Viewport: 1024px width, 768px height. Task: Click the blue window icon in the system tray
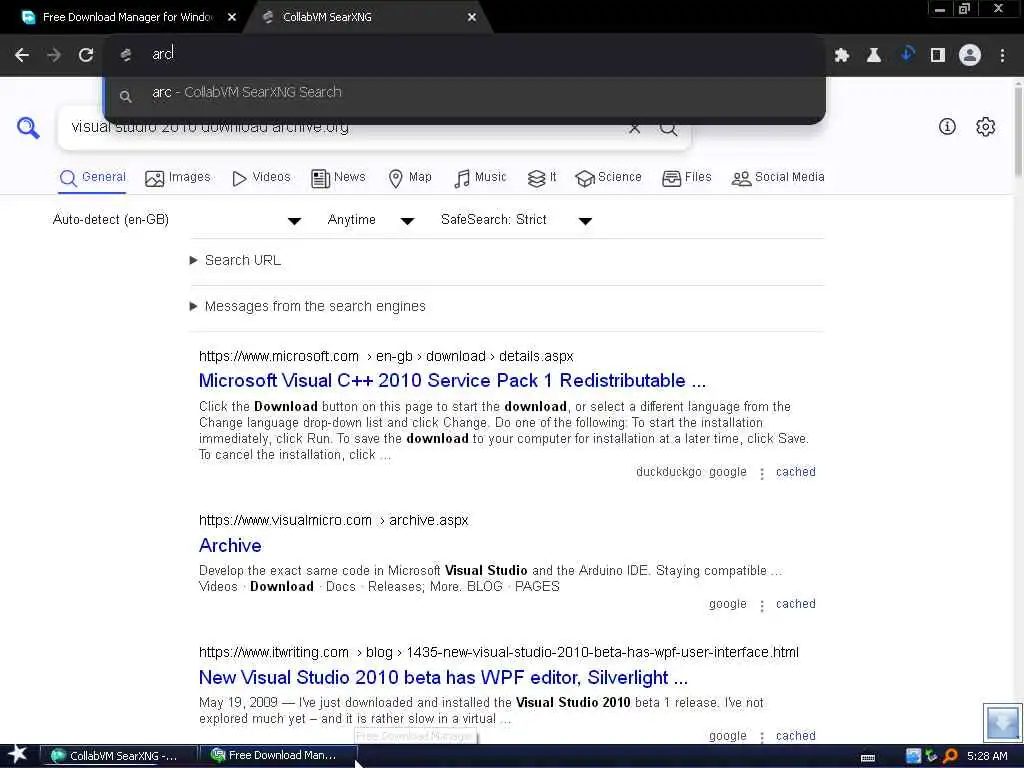(914, 756)
